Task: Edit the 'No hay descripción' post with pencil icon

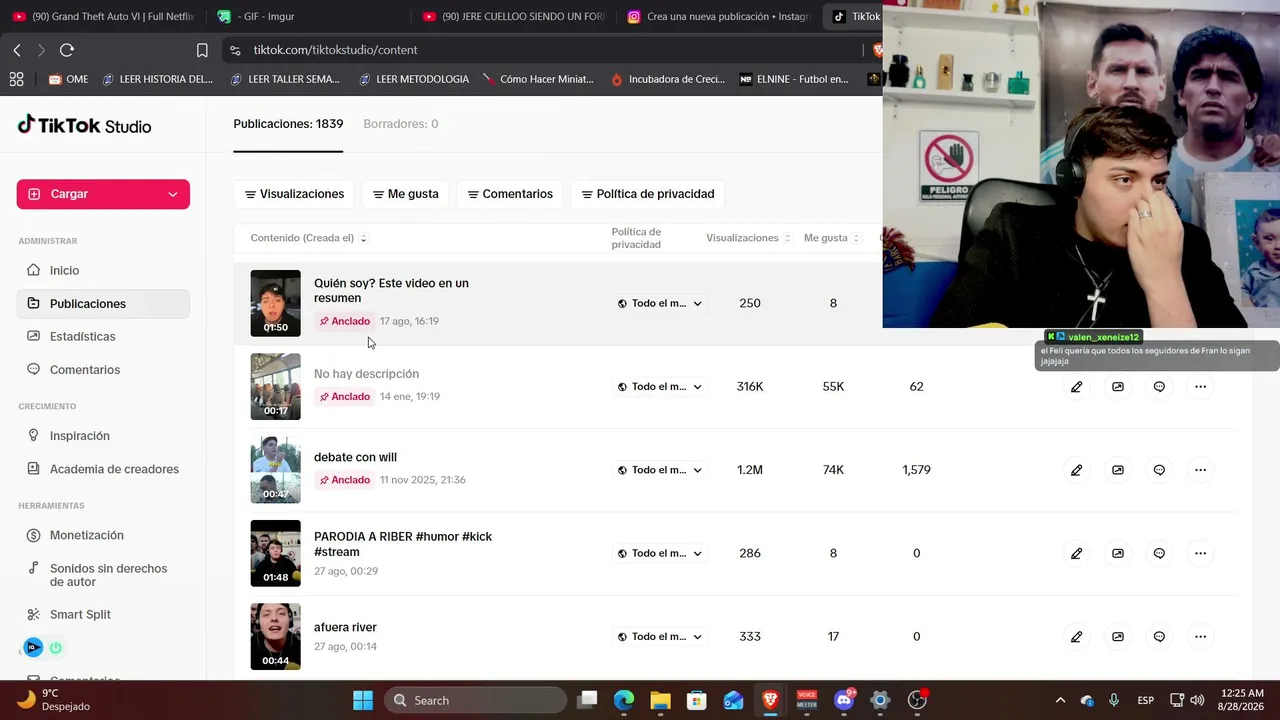Action: click(x=1076, y=387)
